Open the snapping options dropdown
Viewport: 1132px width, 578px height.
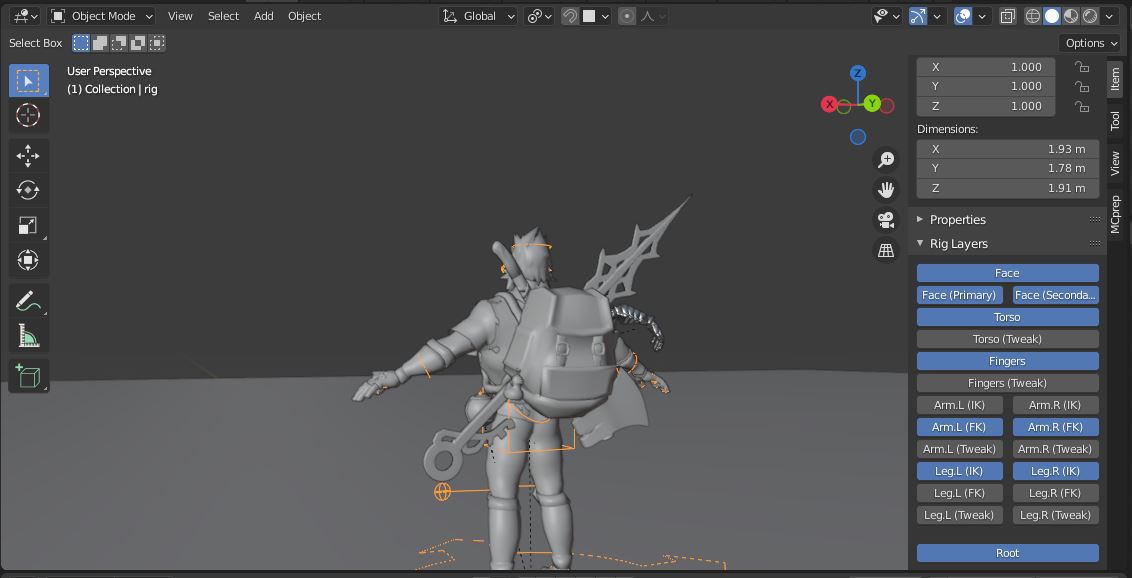(596, 16)
